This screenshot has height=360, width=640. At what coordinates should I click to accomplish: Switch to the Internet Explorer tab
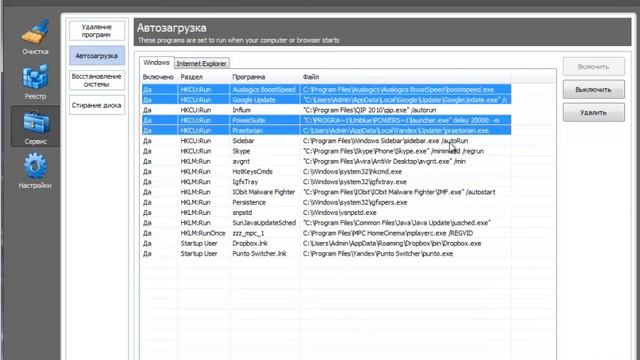click(201, 64)
